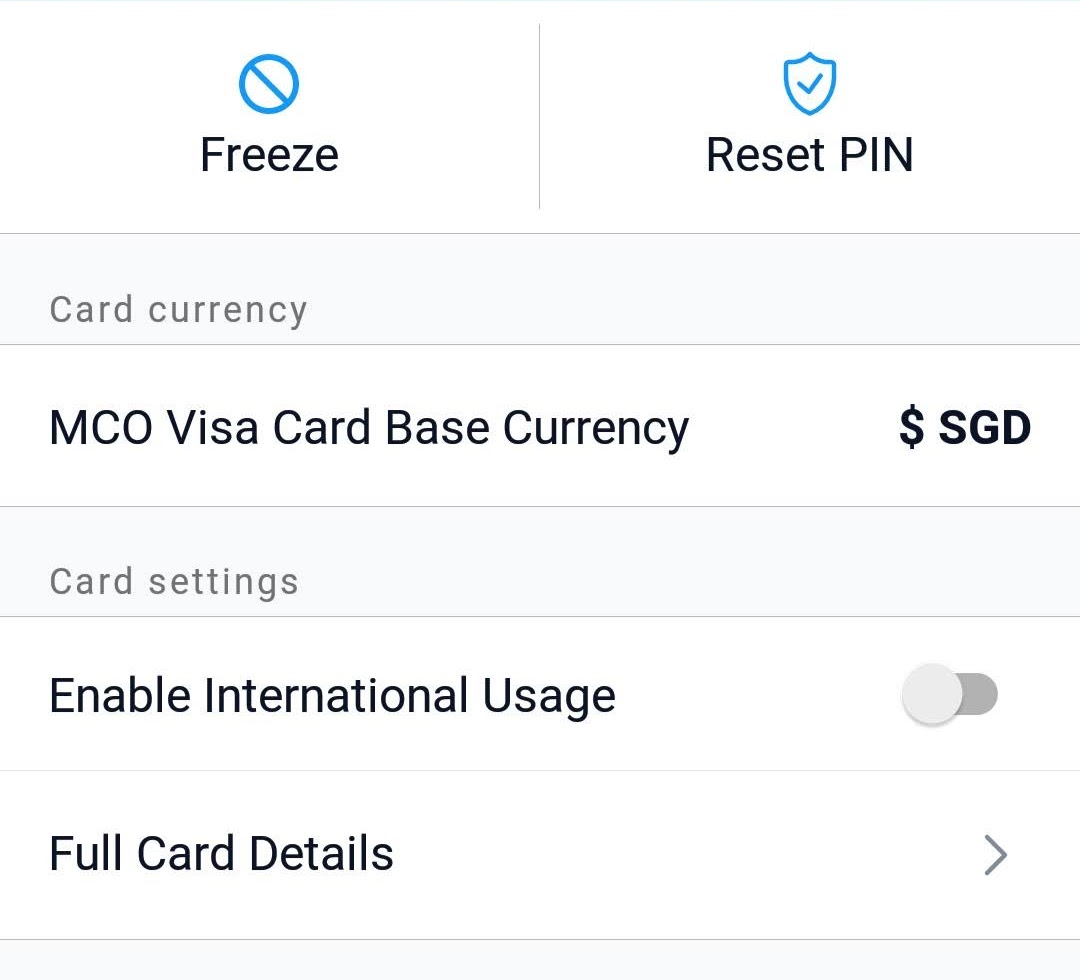Image resolution: width=1080 pixels, height=980 pixels.
Task: Tap the Reset PIN shield icon
Action: click(x=809, y=84)
